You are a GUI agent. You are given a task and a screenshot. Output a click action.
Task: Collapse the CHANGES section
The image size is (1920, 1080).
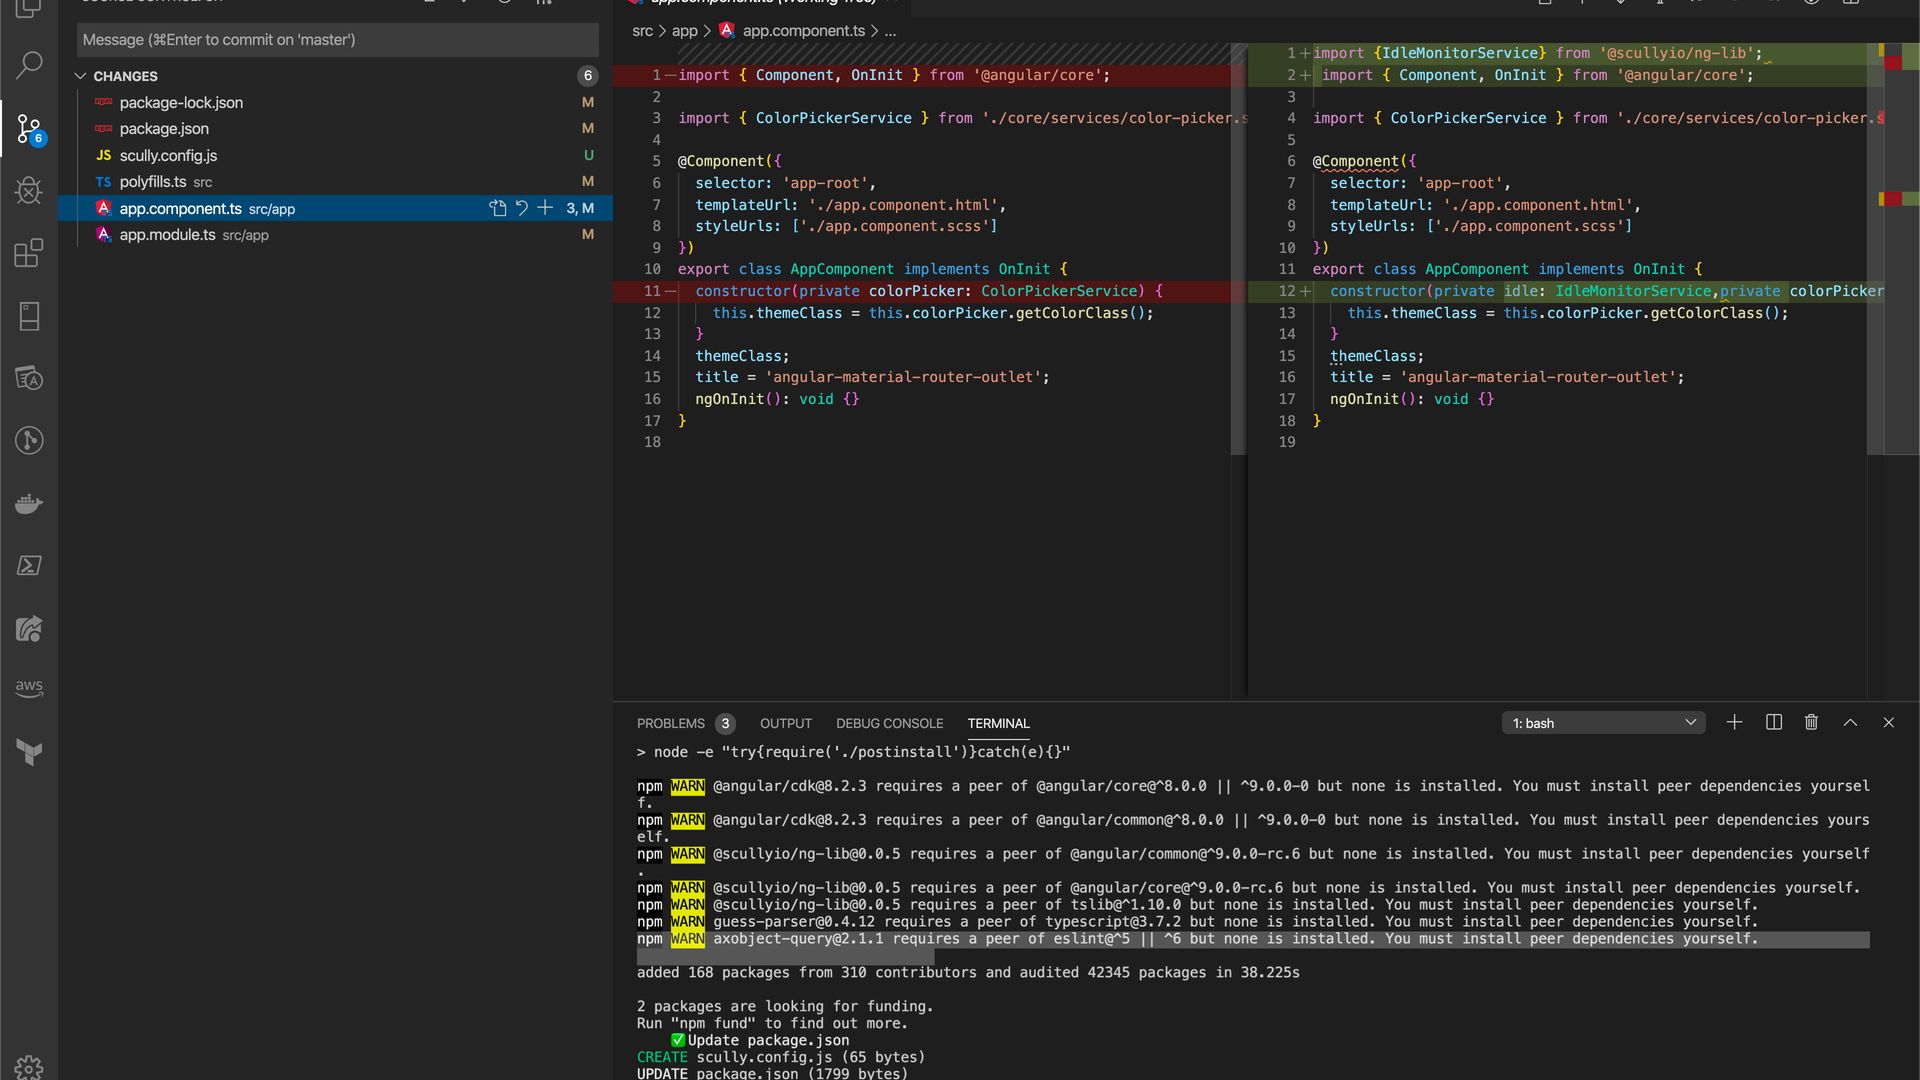tap(81, 76)
